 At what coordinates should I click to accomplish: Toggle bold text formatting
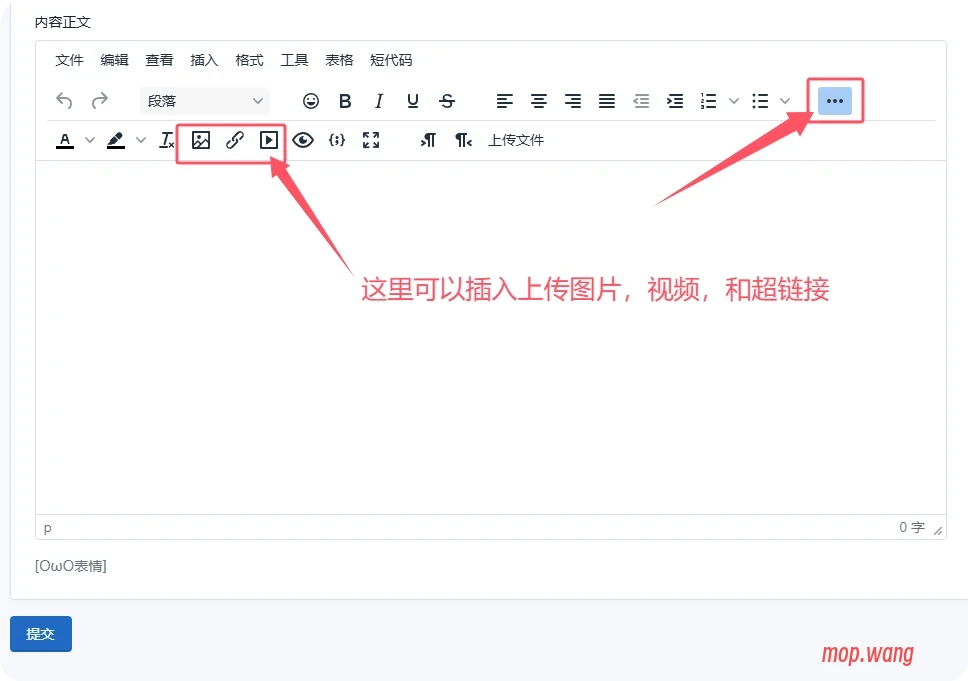tap(345, 100)
